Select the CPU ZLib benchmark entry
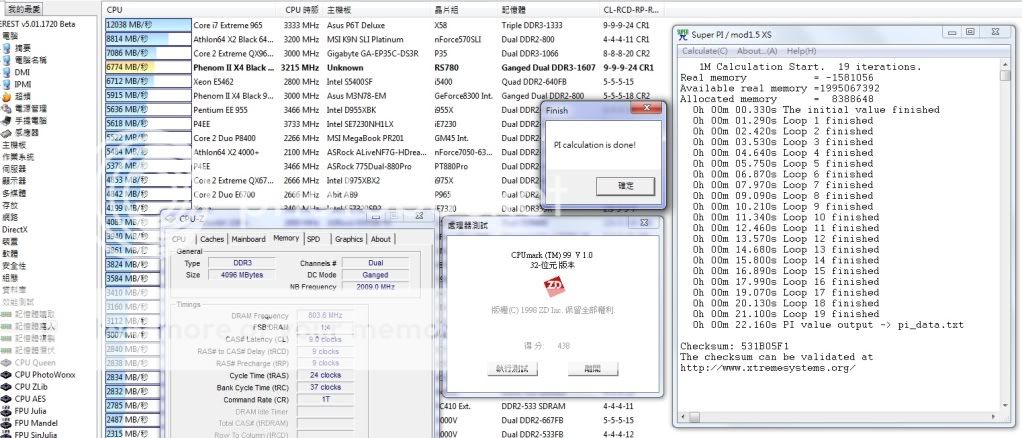 pyautogui.click(x=34, y=385)
